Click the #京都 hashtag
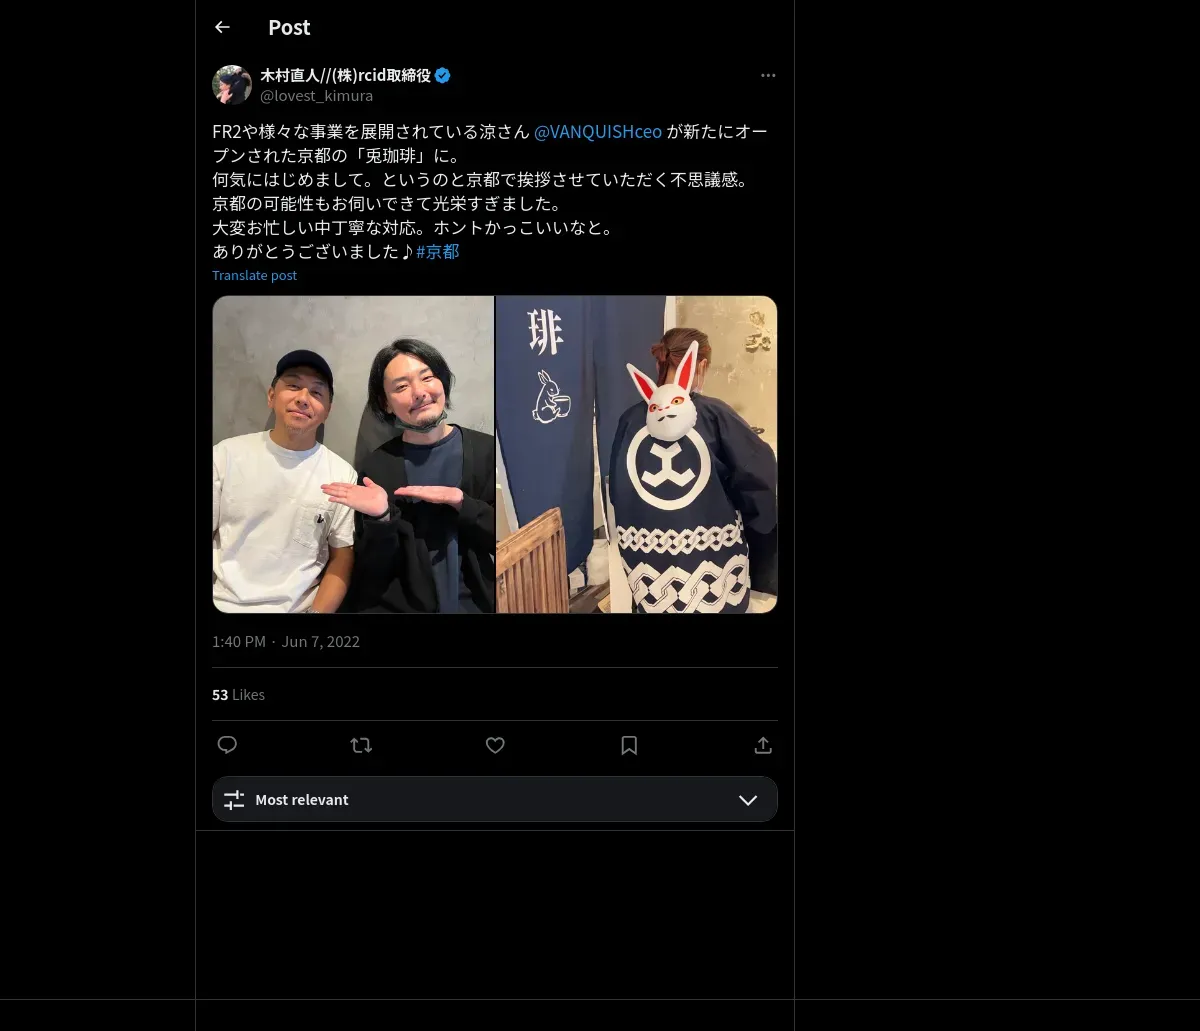1200x1031 pixels. click(x=438, y=252)
